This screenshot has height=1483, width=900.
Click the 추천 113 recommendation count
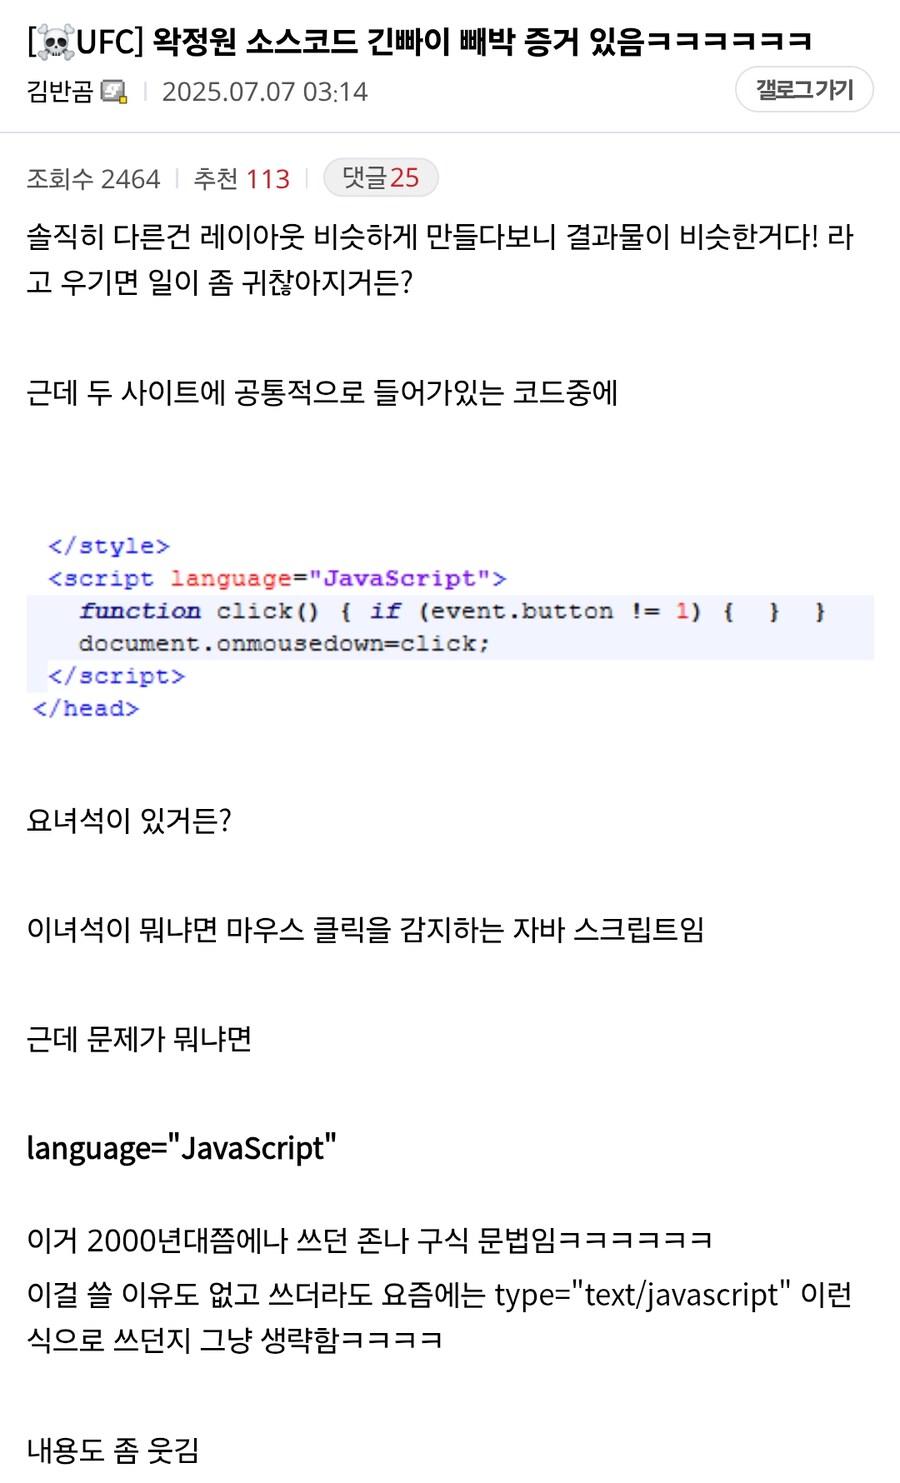point(241,179)
